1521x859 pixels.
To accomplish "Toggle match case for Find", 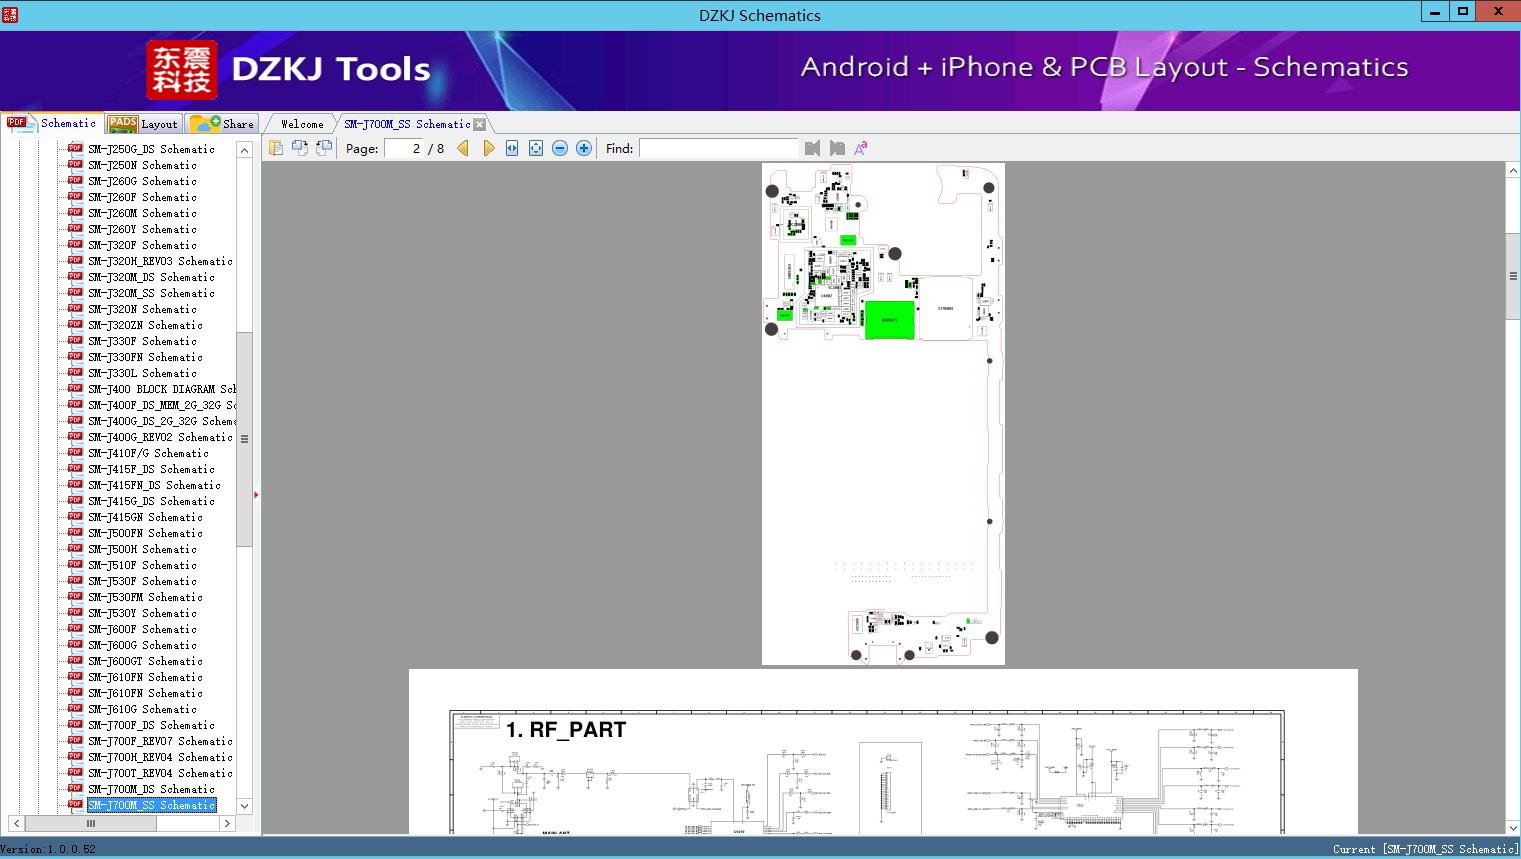I will coord(860,148).
